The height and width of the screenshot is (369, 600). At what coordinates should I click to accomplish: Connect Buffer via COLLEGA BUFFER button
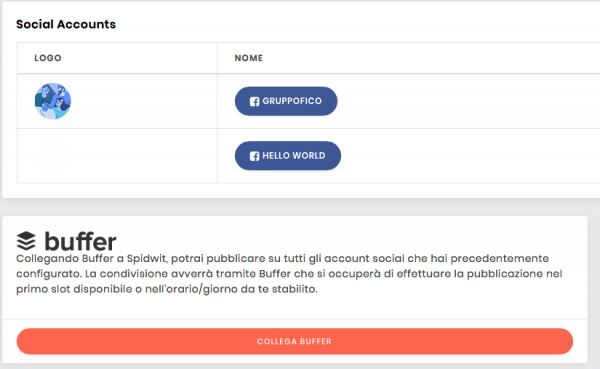tap(295, 341)
